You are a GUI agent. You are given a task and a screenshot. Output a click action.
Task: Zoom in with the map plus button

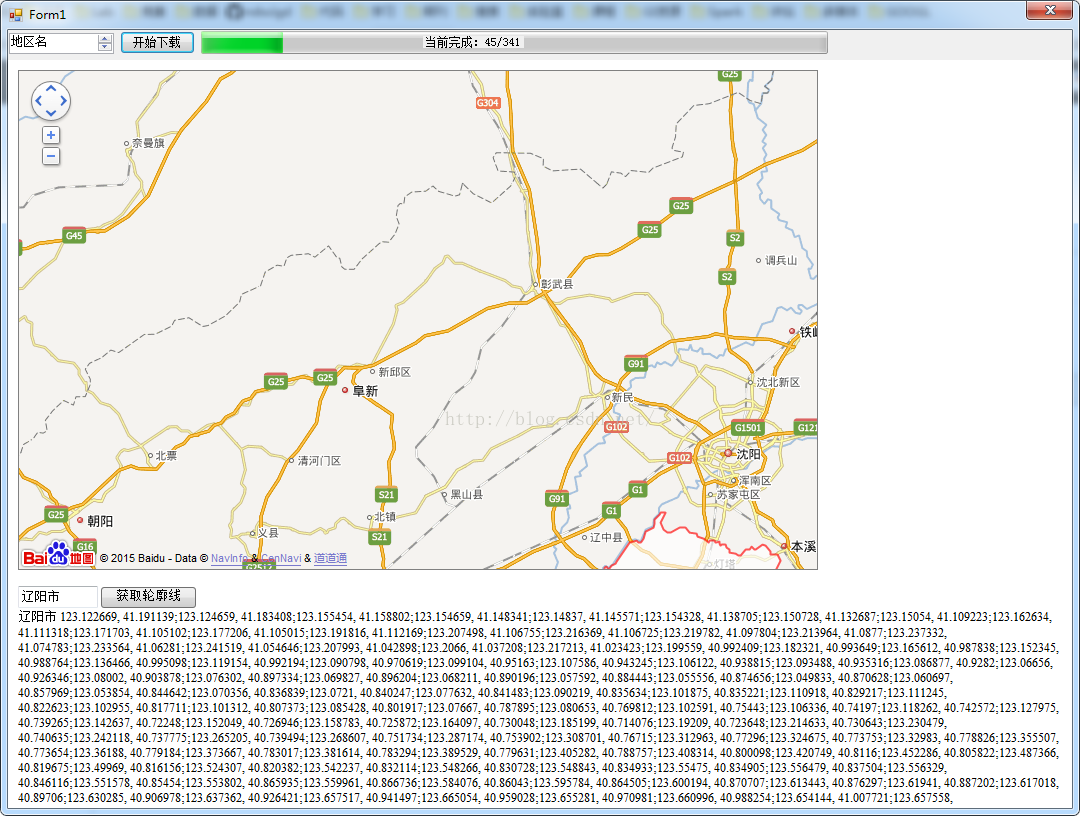click(x=51, y=135)
